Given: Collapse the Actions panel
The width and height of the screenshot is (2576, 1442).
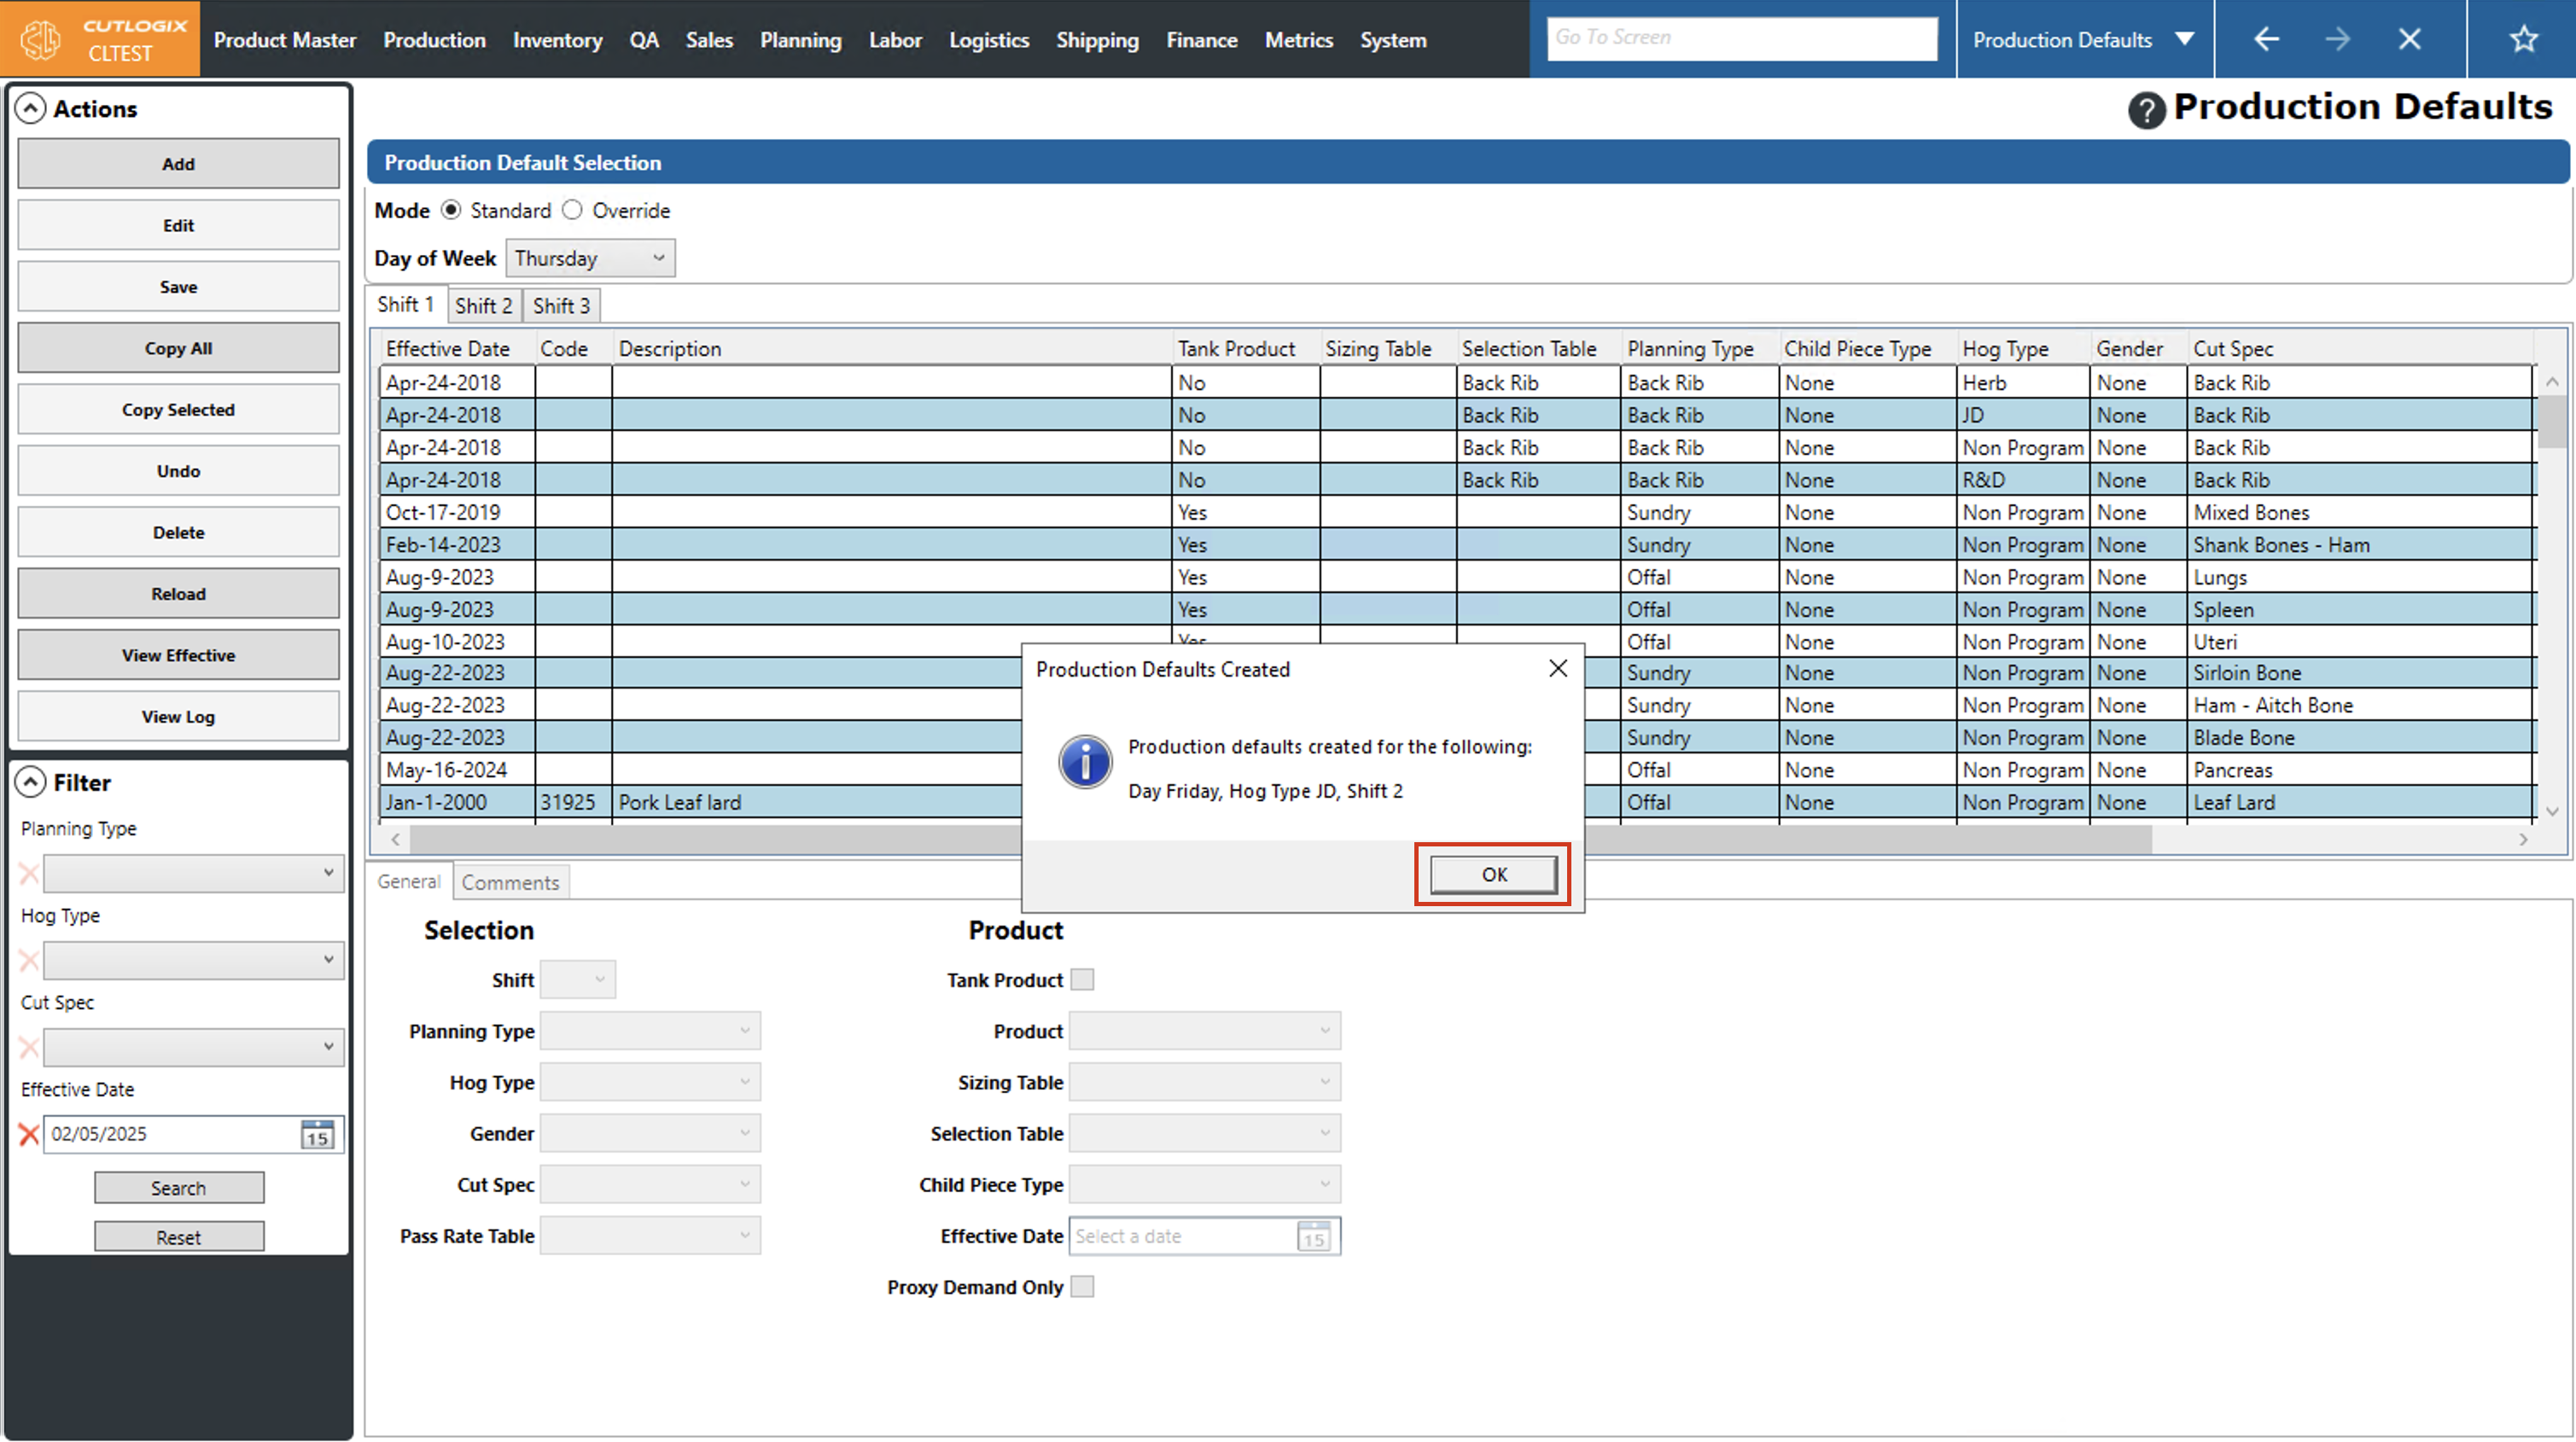Looking at the screenshot, I should (31, 108).
